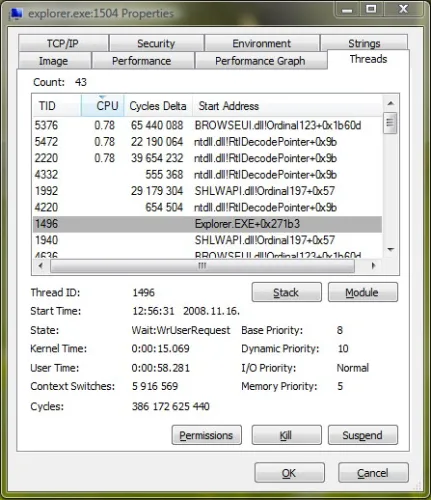
Task: Click the Dynamic Priority value 10
Action: click(x=343, y=349)
